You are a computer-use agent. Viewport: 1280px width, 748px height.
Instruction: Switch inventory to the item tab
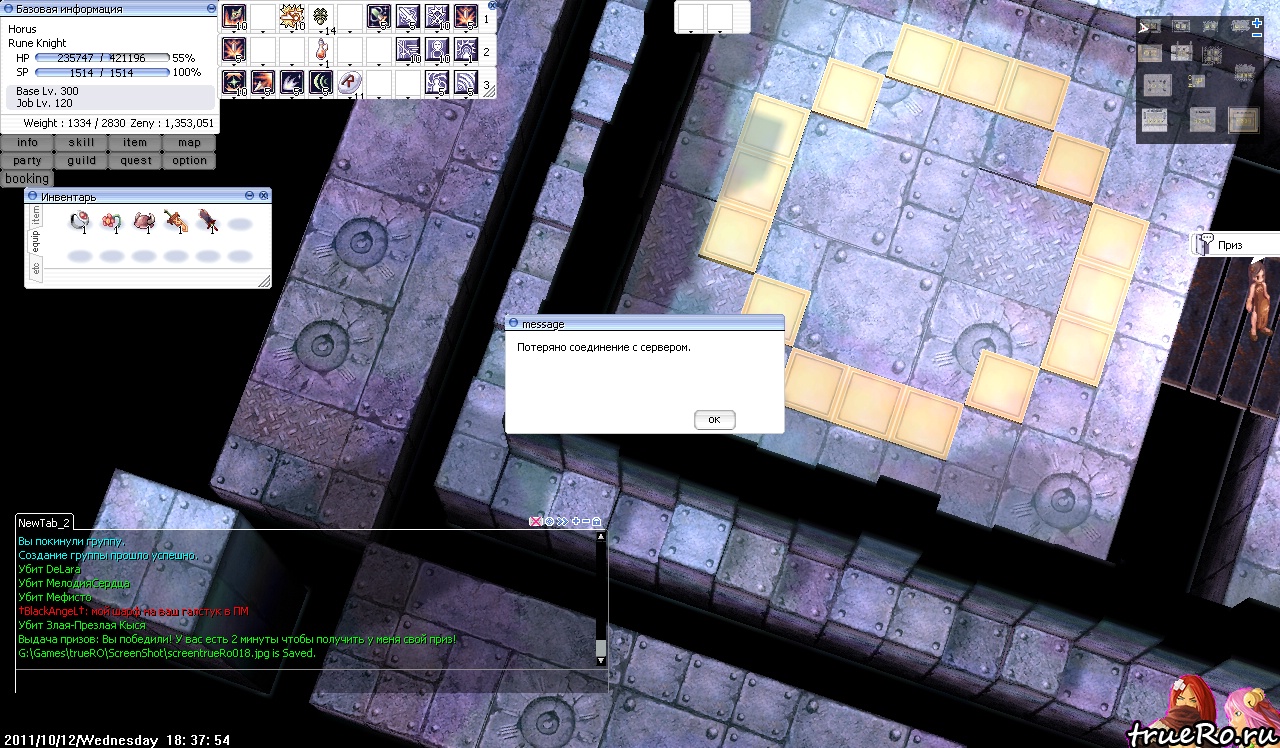35,215
